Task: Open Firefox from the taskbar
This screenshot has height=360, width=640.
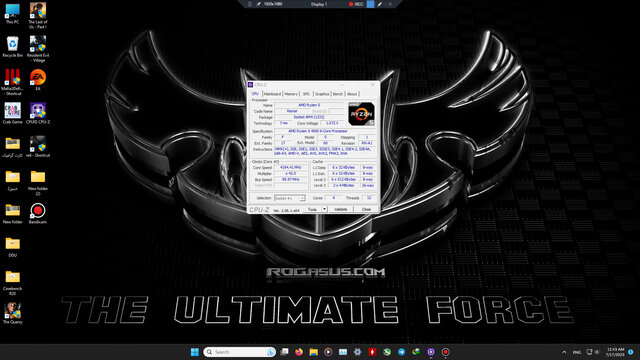Action: [x=299, y=352]
